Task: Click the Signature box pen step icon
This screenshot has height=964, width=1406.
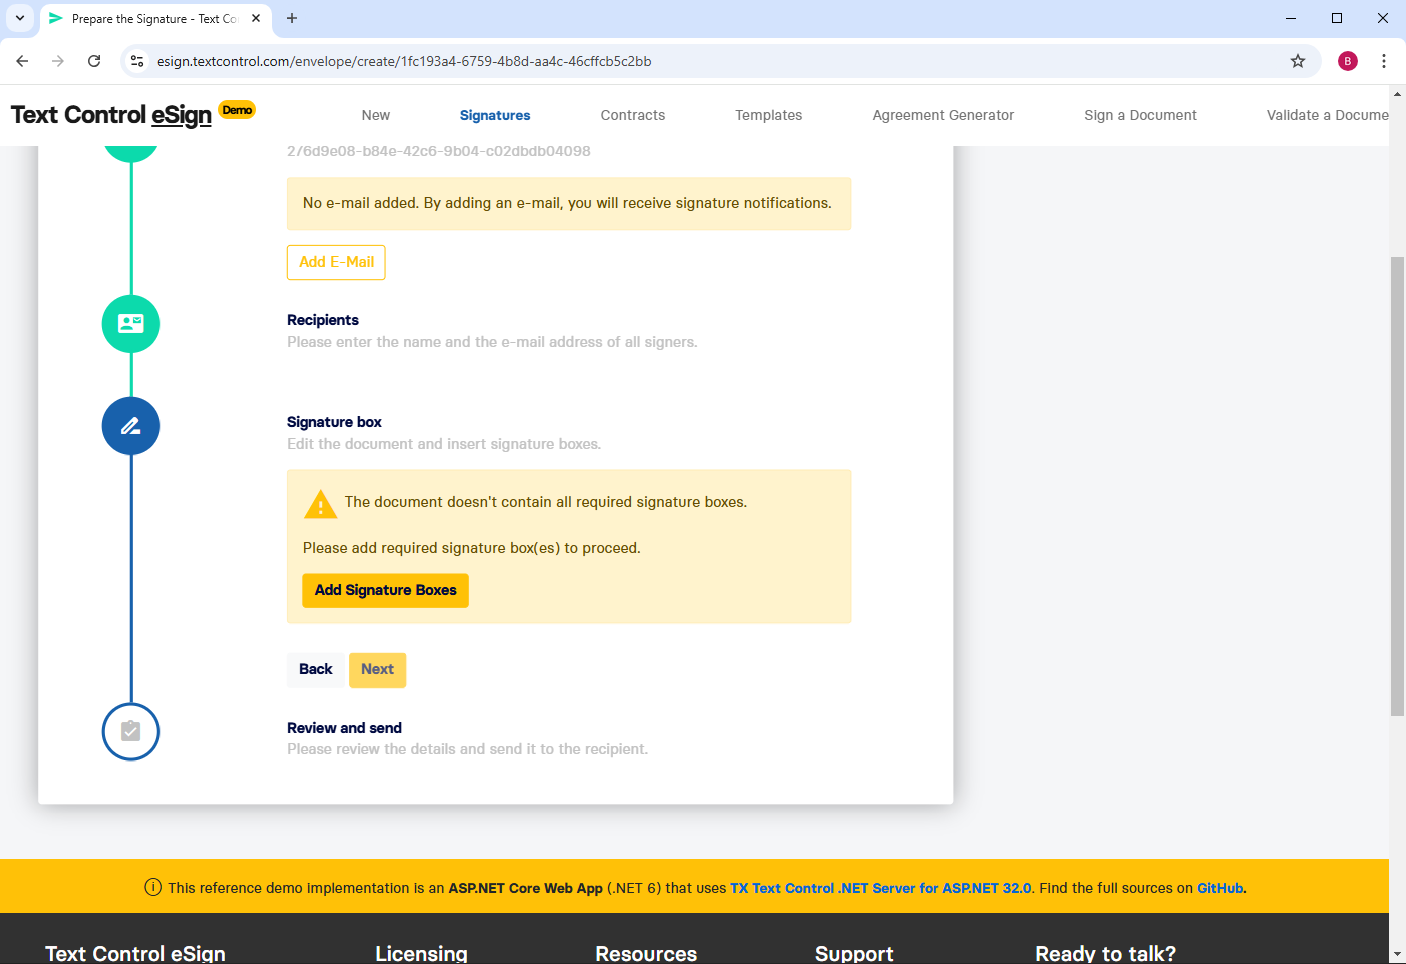Action: (x=131, y=426)
